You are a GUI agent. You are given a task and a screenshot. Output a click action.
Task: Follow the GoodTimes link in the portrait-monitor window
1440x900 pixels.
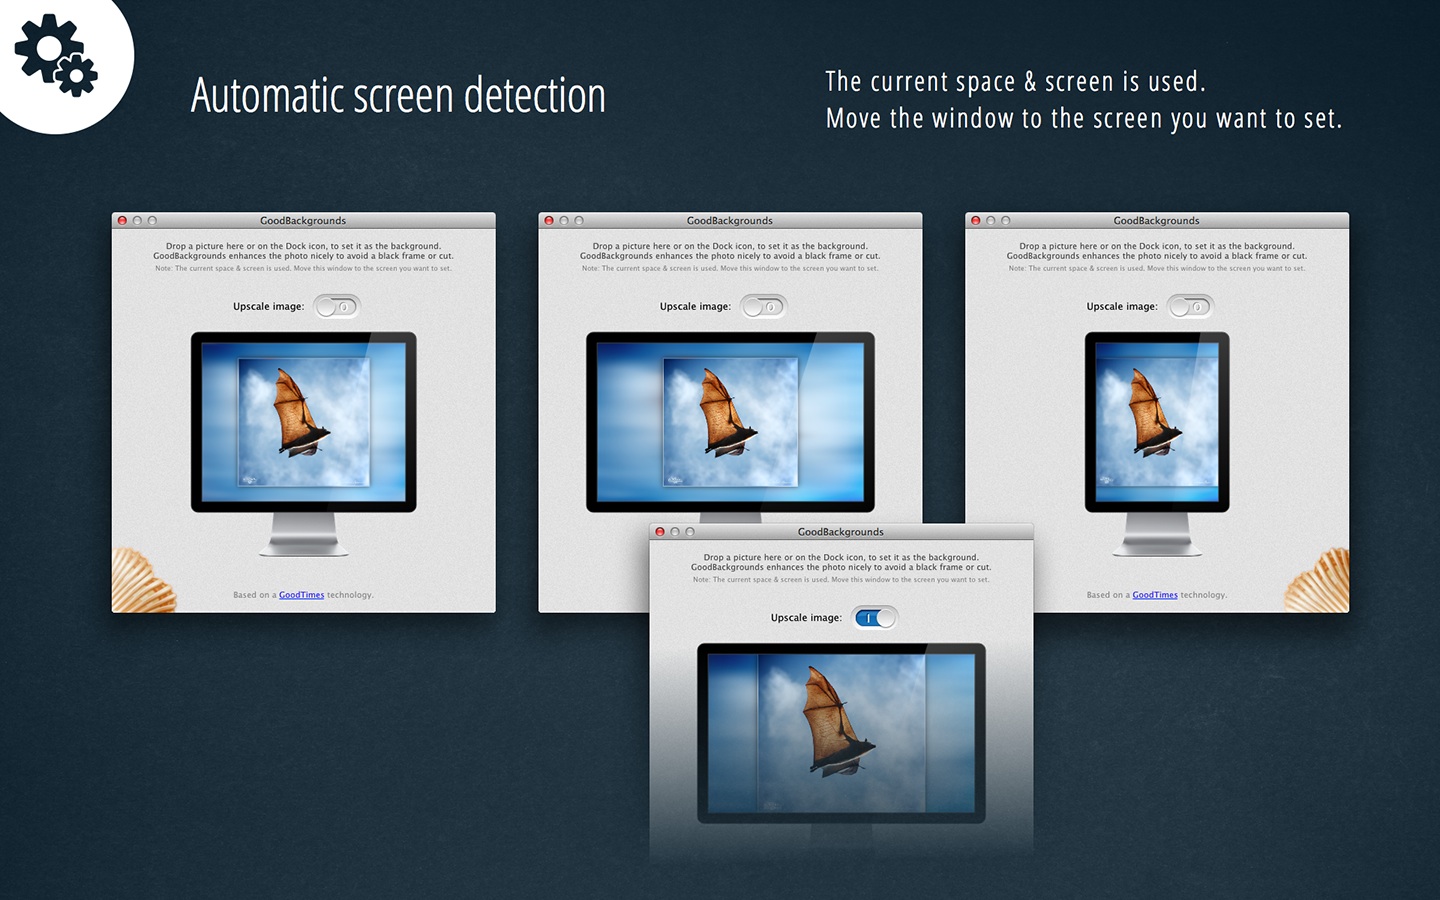(x=1155, y=595)
